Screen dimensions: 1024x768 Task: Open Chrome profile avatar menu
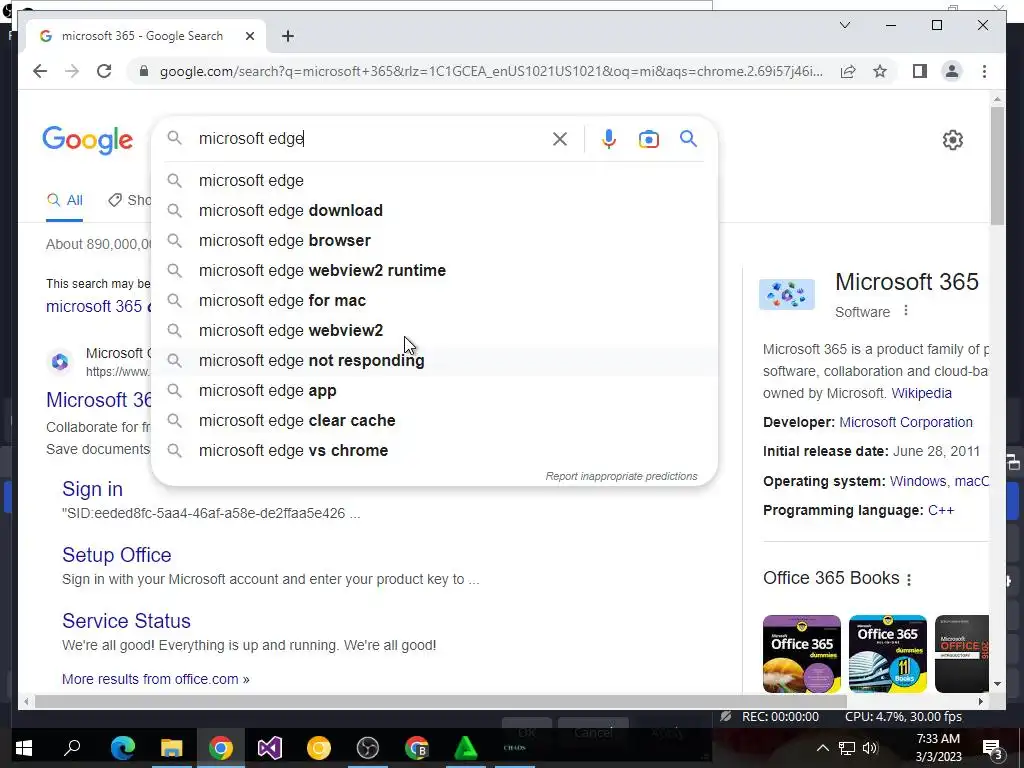952,71
